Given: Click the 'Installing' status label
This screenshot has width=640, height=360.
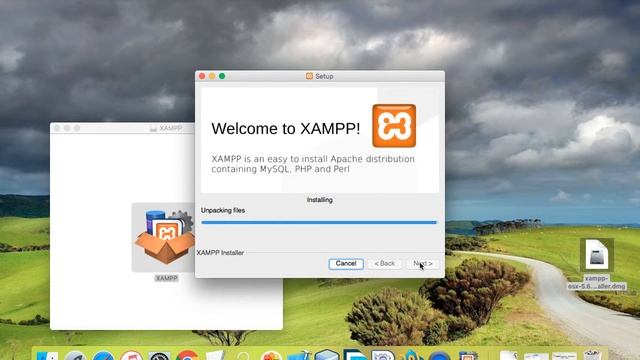Looking at the screenshot, I should (x=320, y=200).
